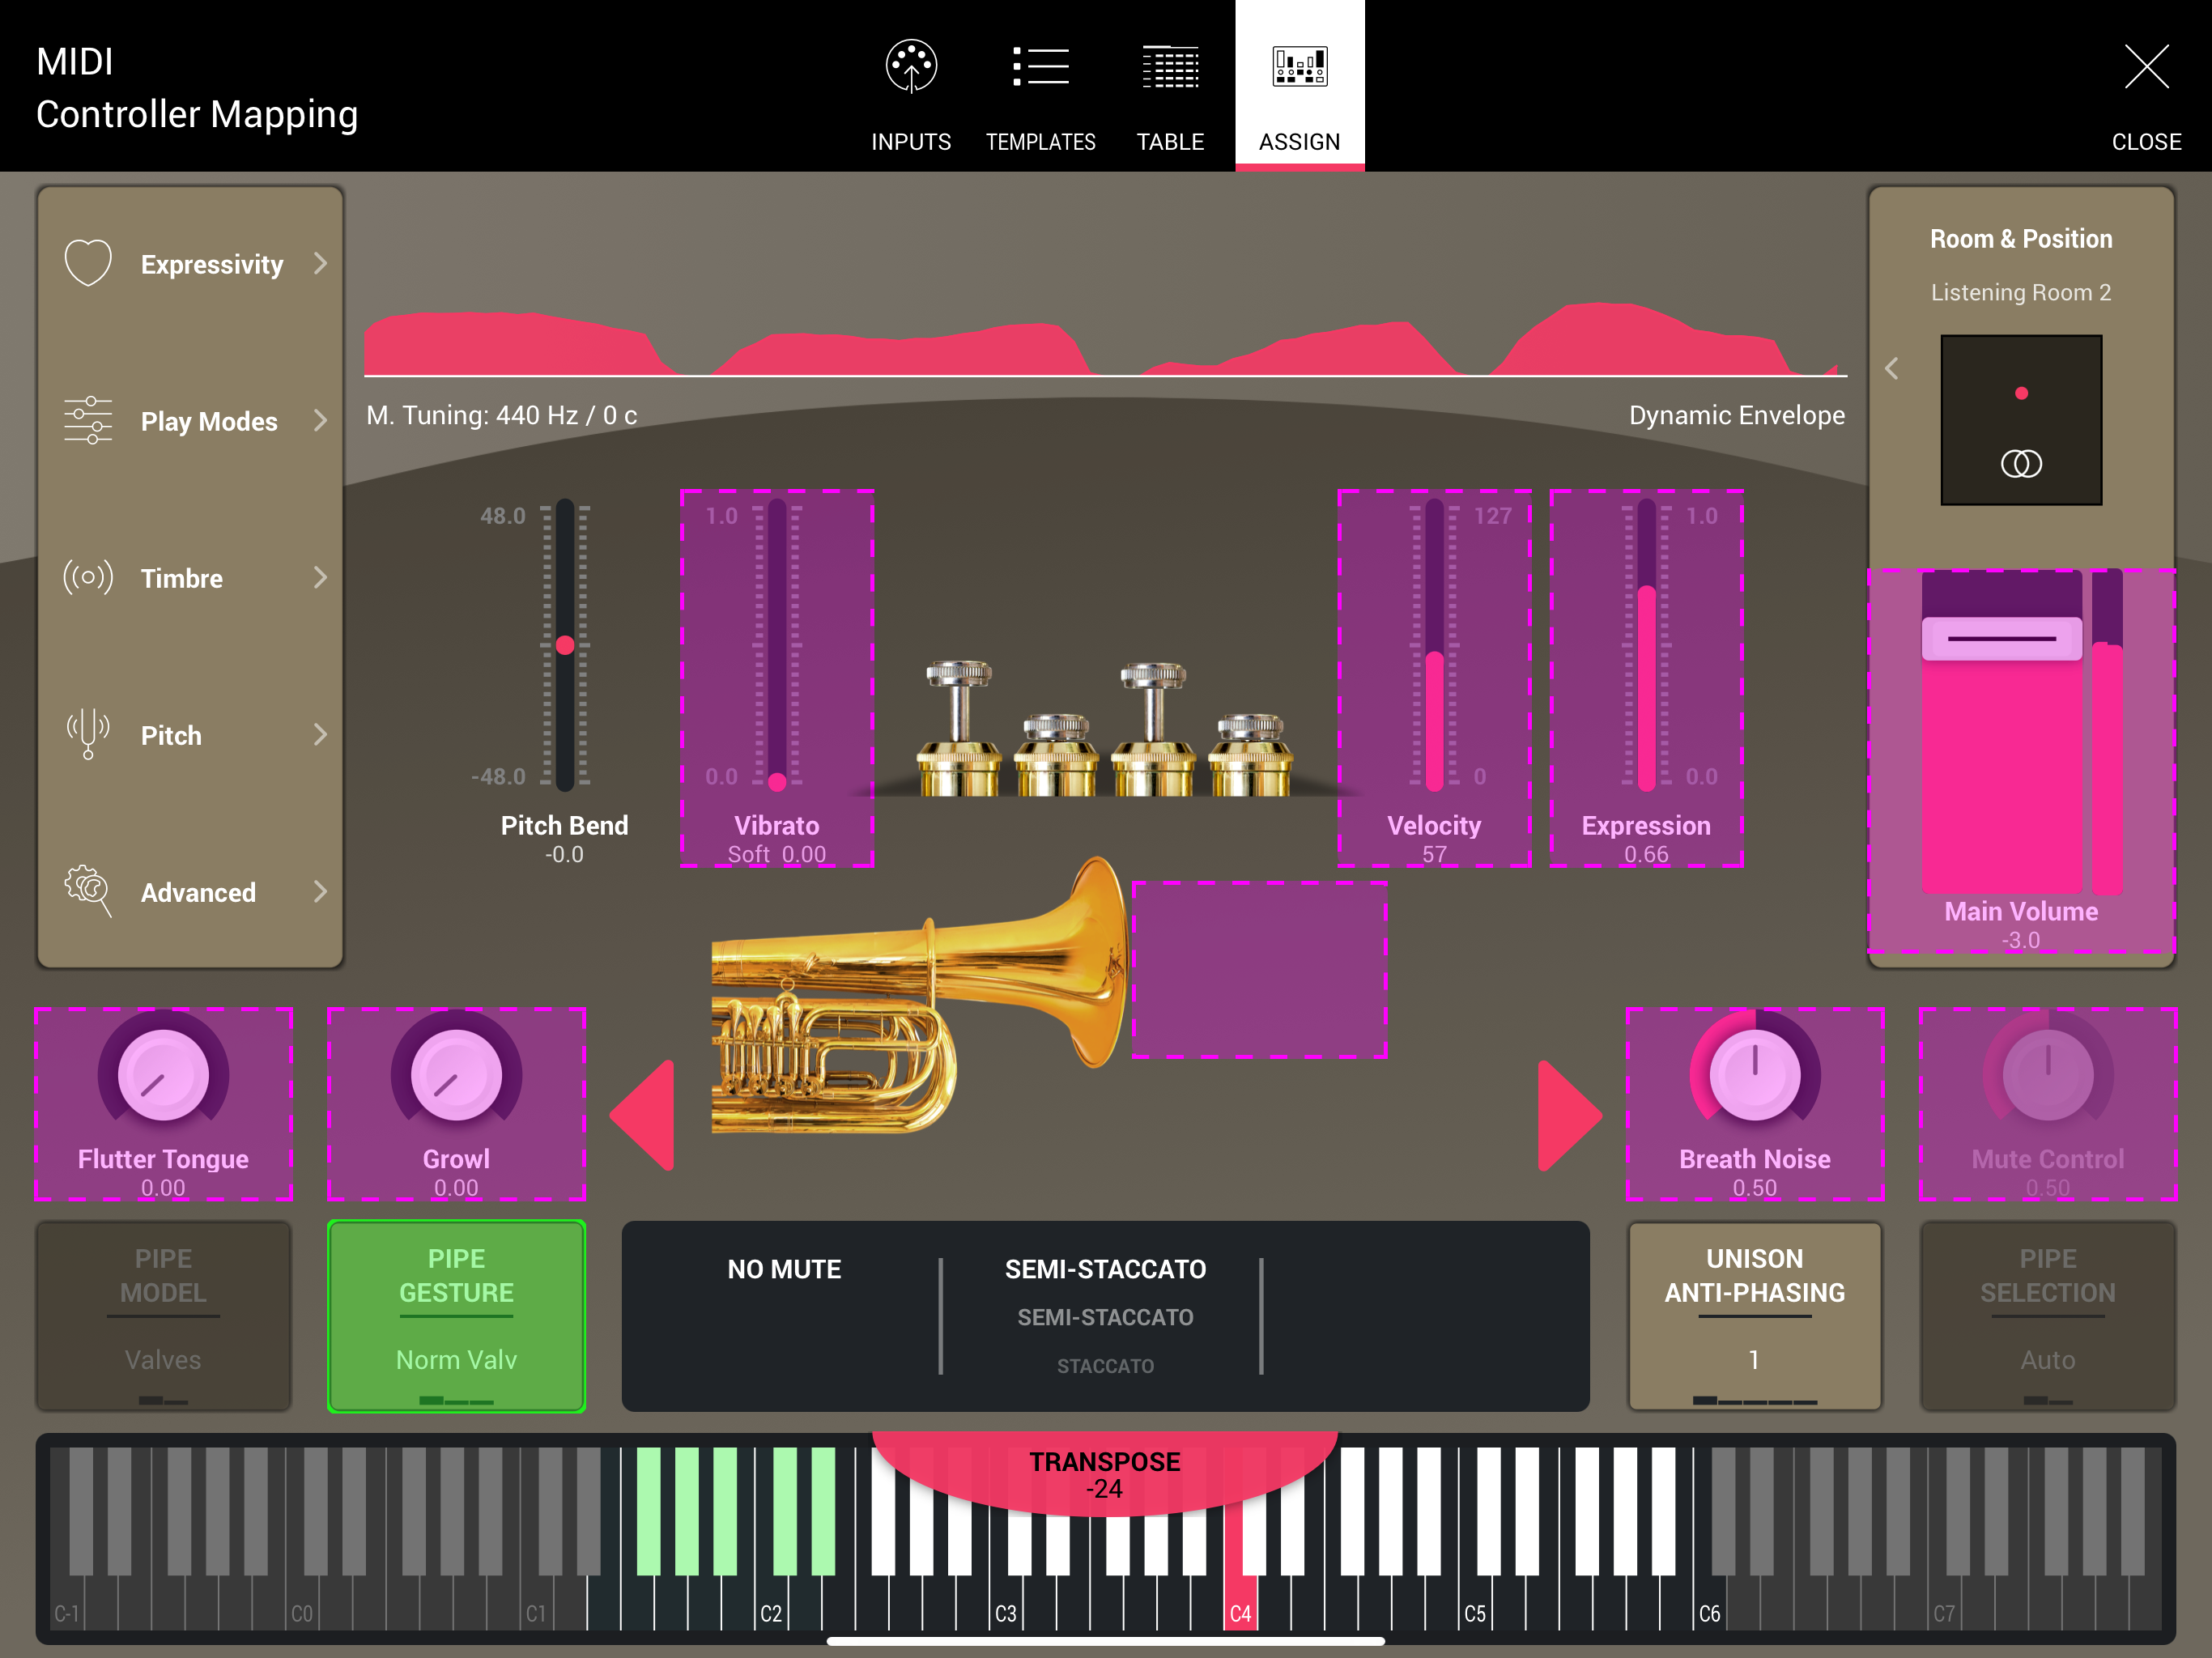
Task: Open the TABLE grid icon
Action: point(1170,67)
